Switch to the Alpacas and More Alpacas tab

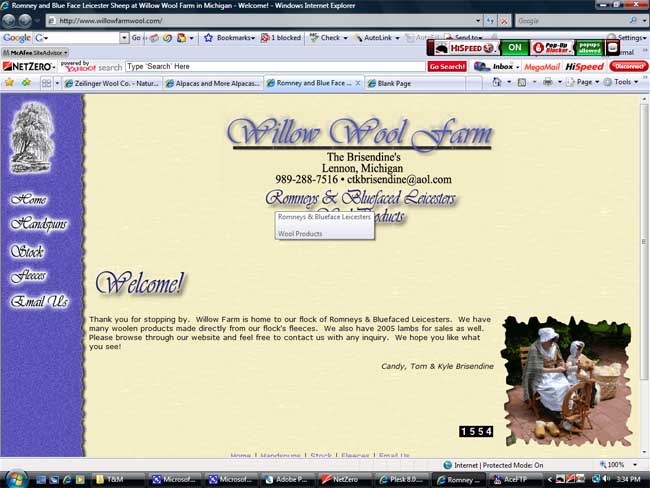coord(213,83)
